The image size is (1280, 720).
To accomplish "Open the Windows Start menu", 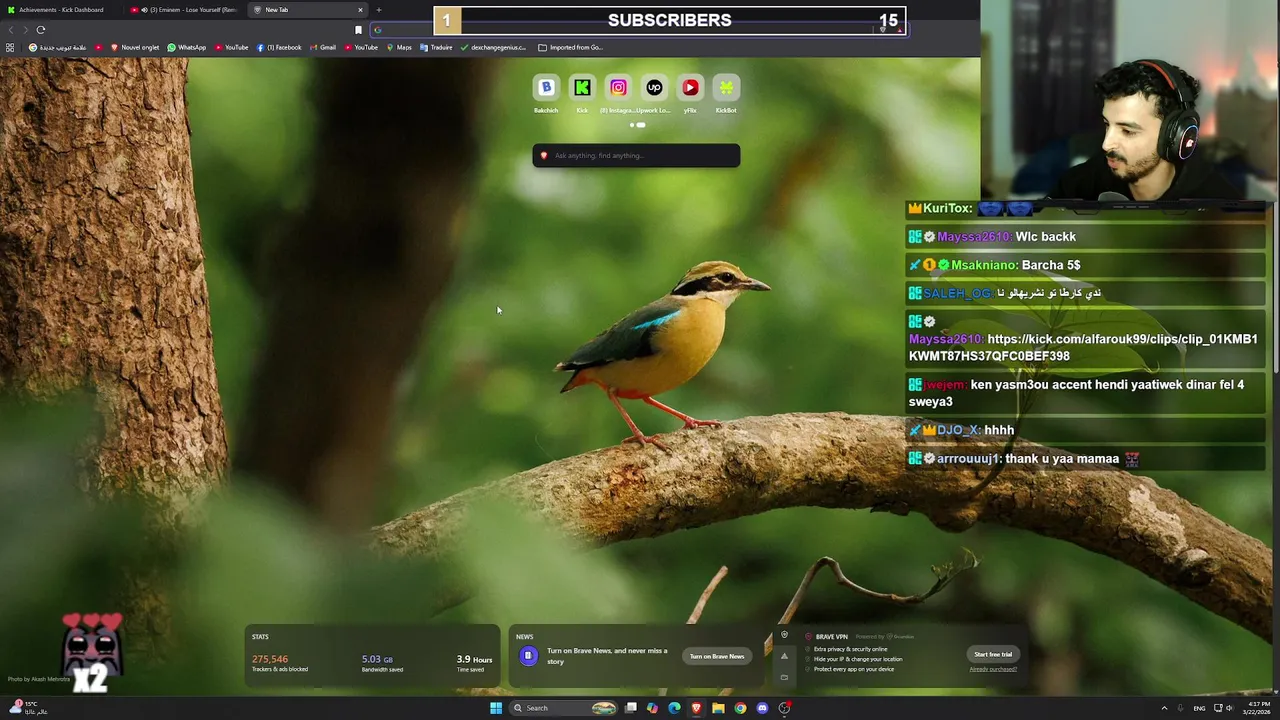I will click(496, 708).
